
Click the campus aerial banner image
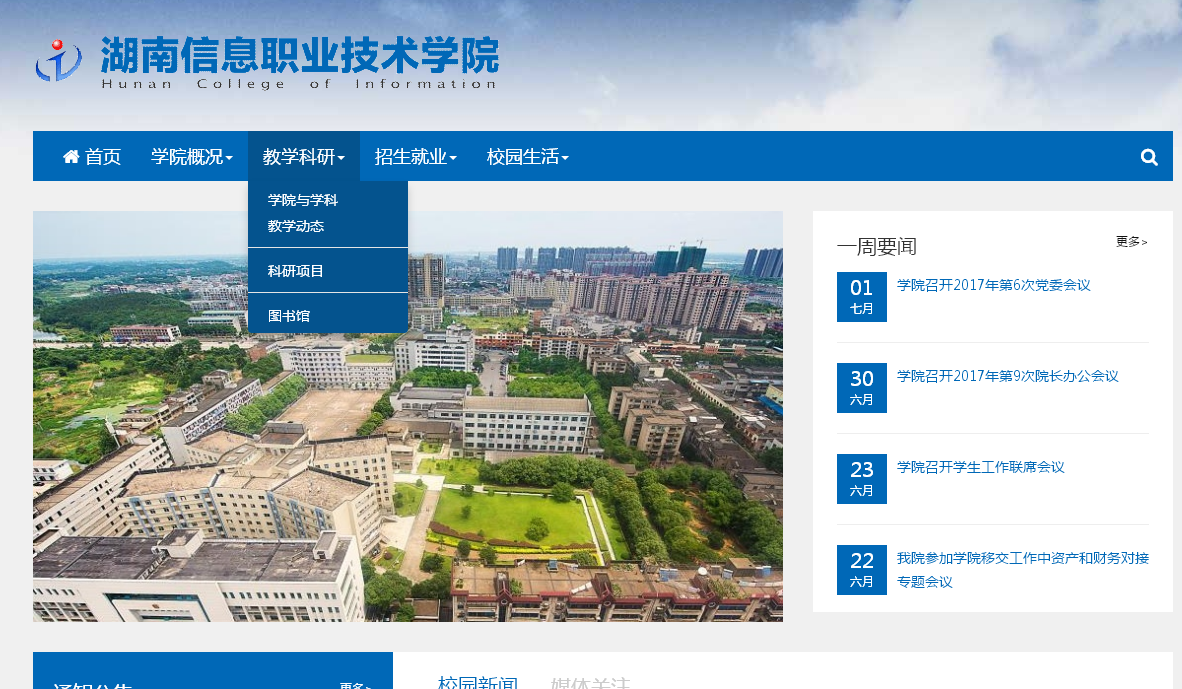pyautogui.click(x=500, y=480)
